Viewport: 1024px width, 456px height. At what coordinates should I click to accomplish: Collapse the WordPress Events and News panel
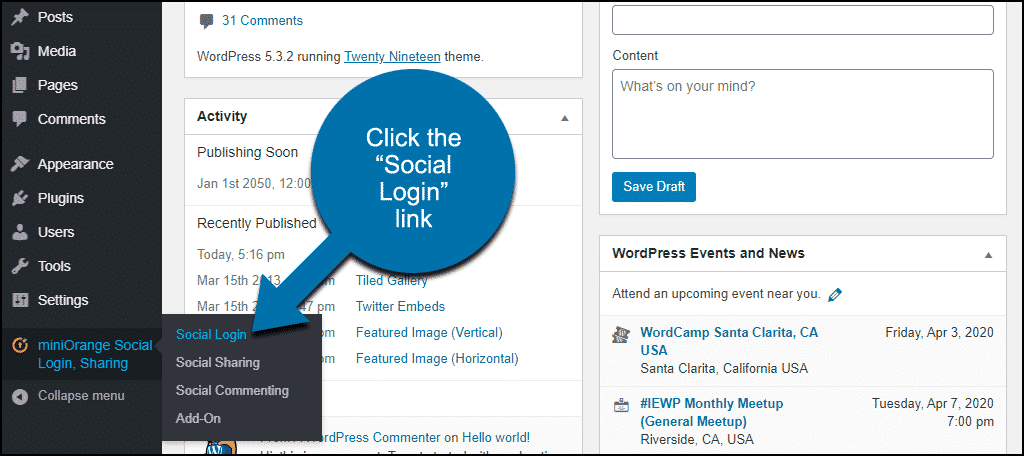988,254
